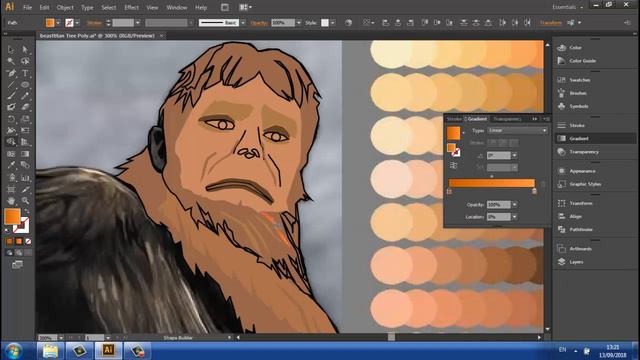Swap fill and stroke colors
640x360 pixels.
(x=27, y=211)
